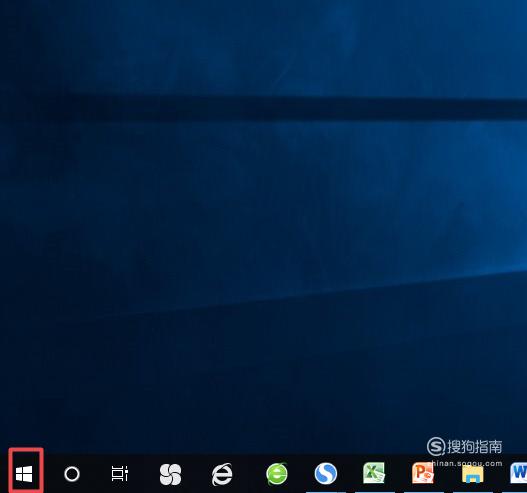Viewport: 527px width, 493px height.
Task: Launch Word from the taskbar
Action: (x=518, y=473)
